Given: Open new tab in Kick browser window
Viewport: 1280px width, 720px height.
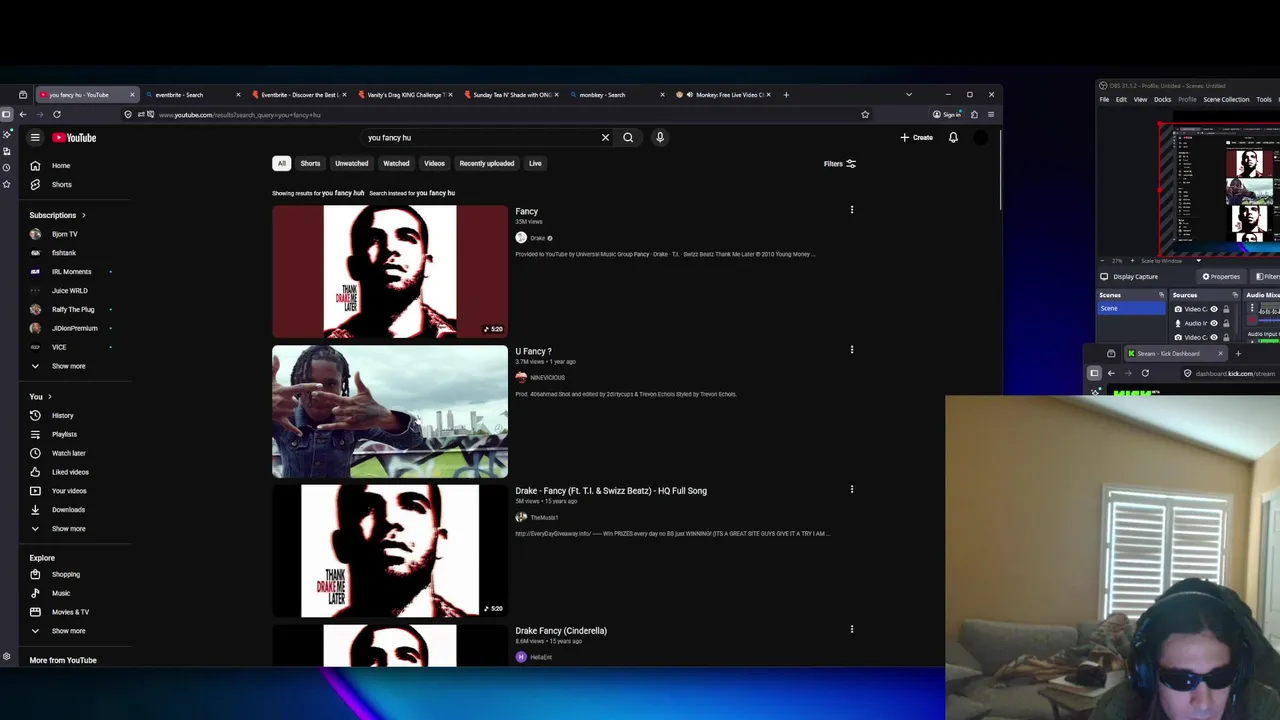Looking at the screenshot, I should [x=1238, y=353].
